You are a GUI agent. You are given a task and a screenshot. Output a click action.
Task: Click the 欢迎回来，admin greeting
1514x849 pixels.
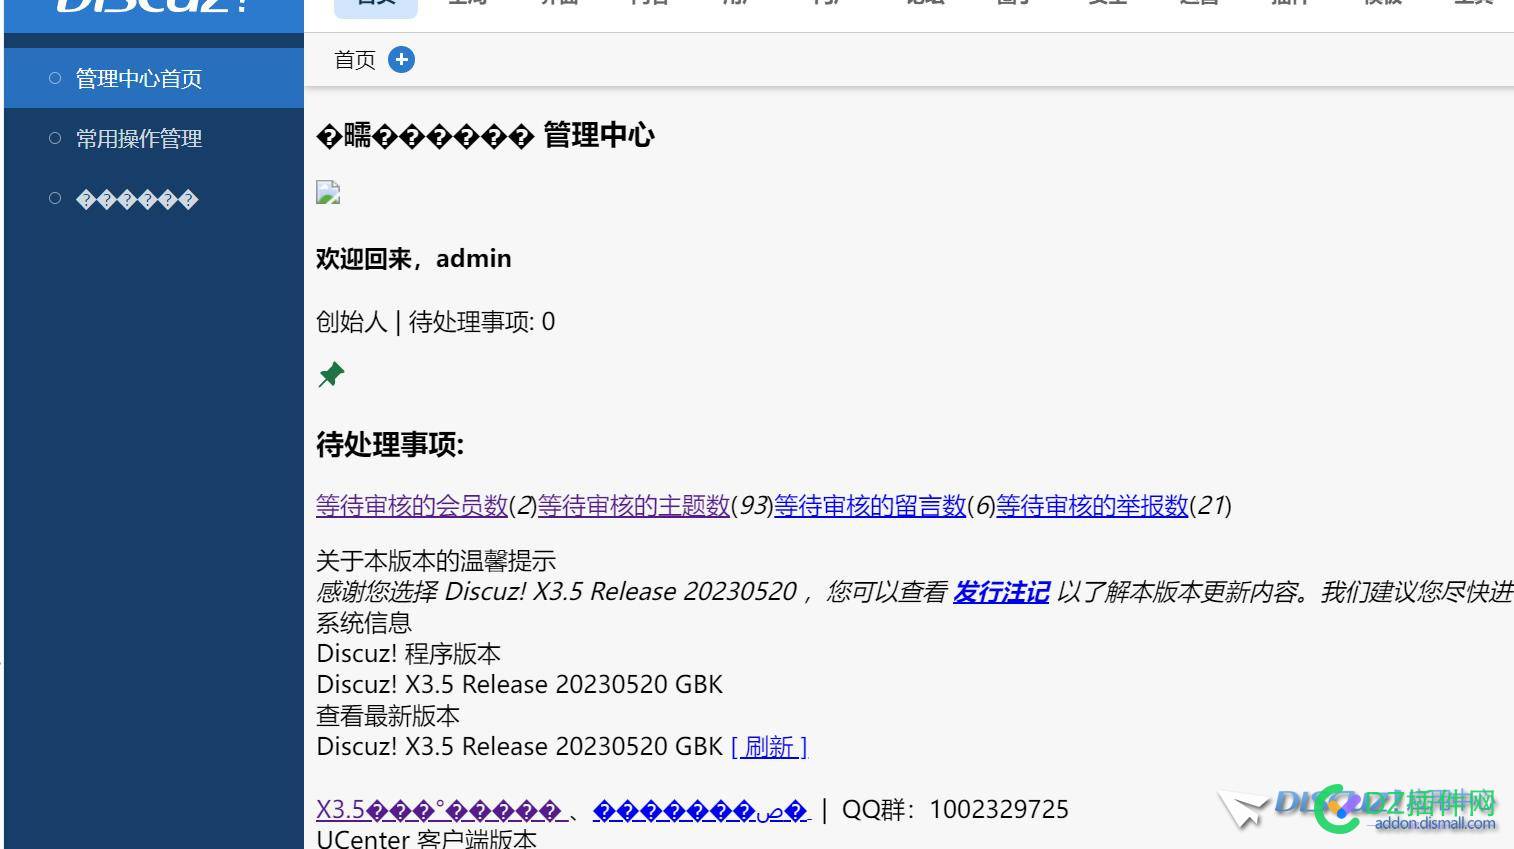(414, 259)
